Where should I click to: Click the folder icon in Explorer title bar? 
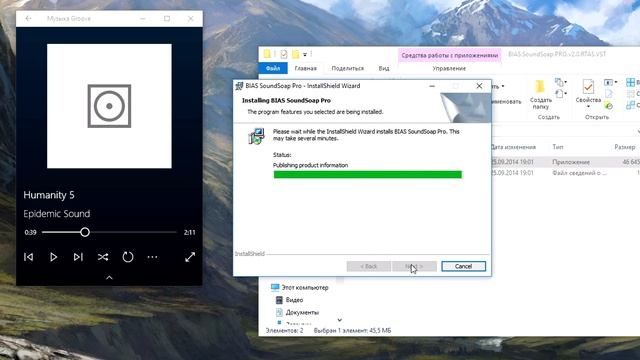pos(267,54)
